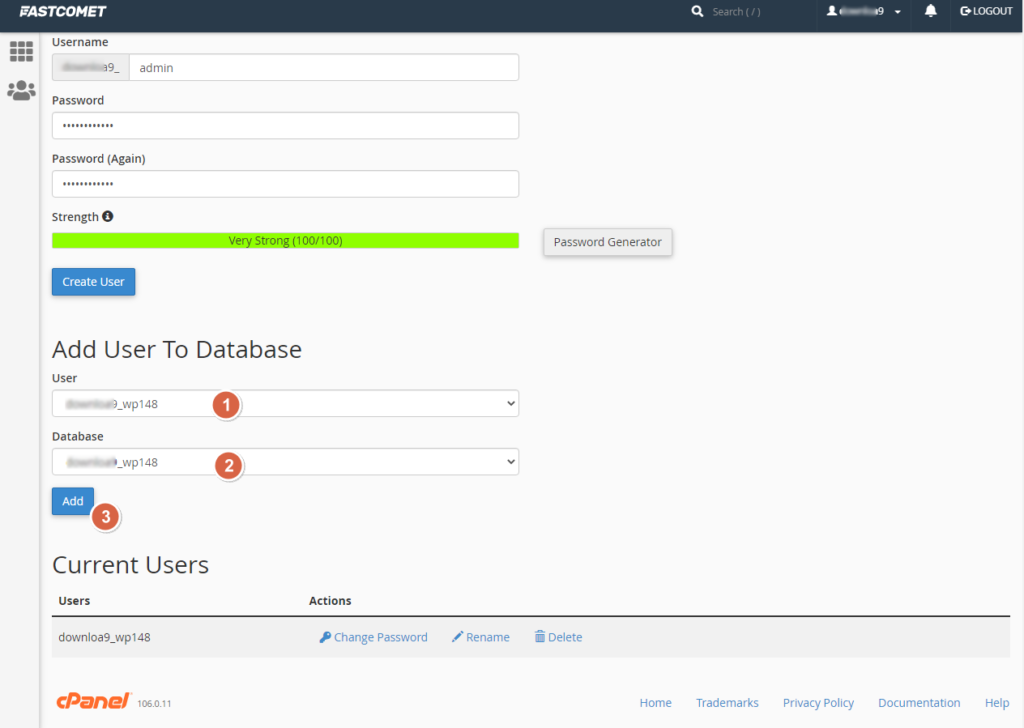
Task: Open User Manager people icon in sidebar
Action: (x=21, y=91)
